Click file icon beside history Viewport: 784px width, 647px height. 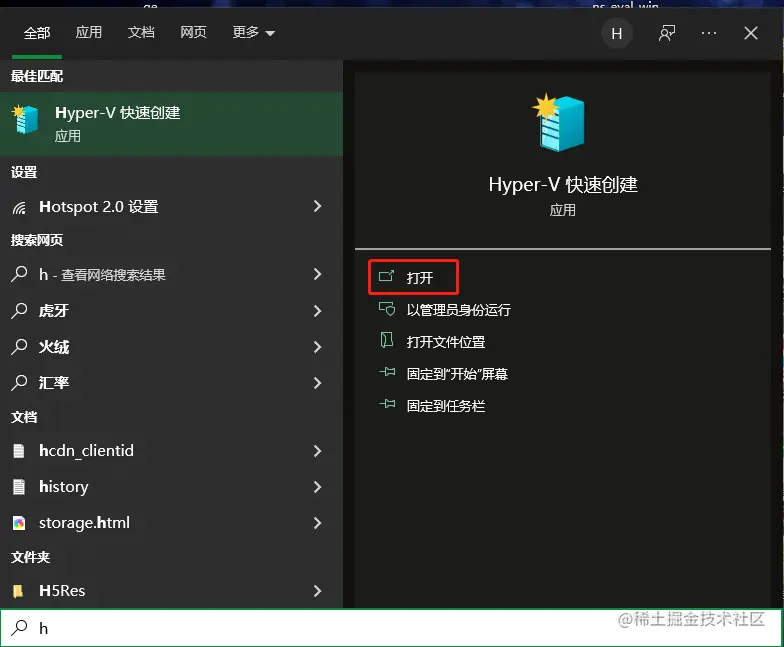tap(18, 487)
